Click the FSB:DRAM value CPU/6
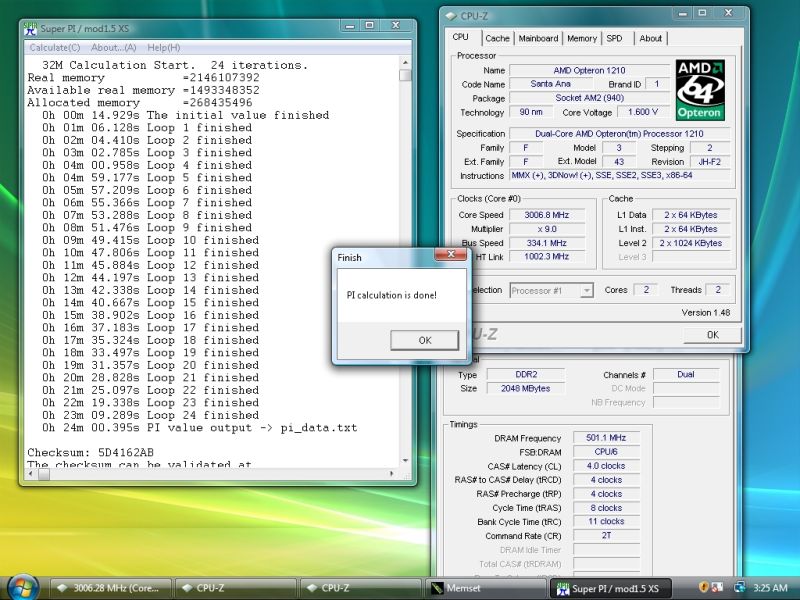 coord(606,452)
